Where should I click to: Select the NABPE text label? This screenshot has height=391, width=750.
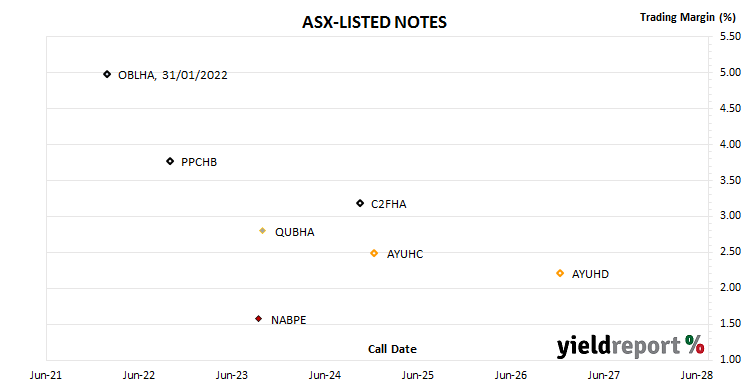click(x=288, y=320)
